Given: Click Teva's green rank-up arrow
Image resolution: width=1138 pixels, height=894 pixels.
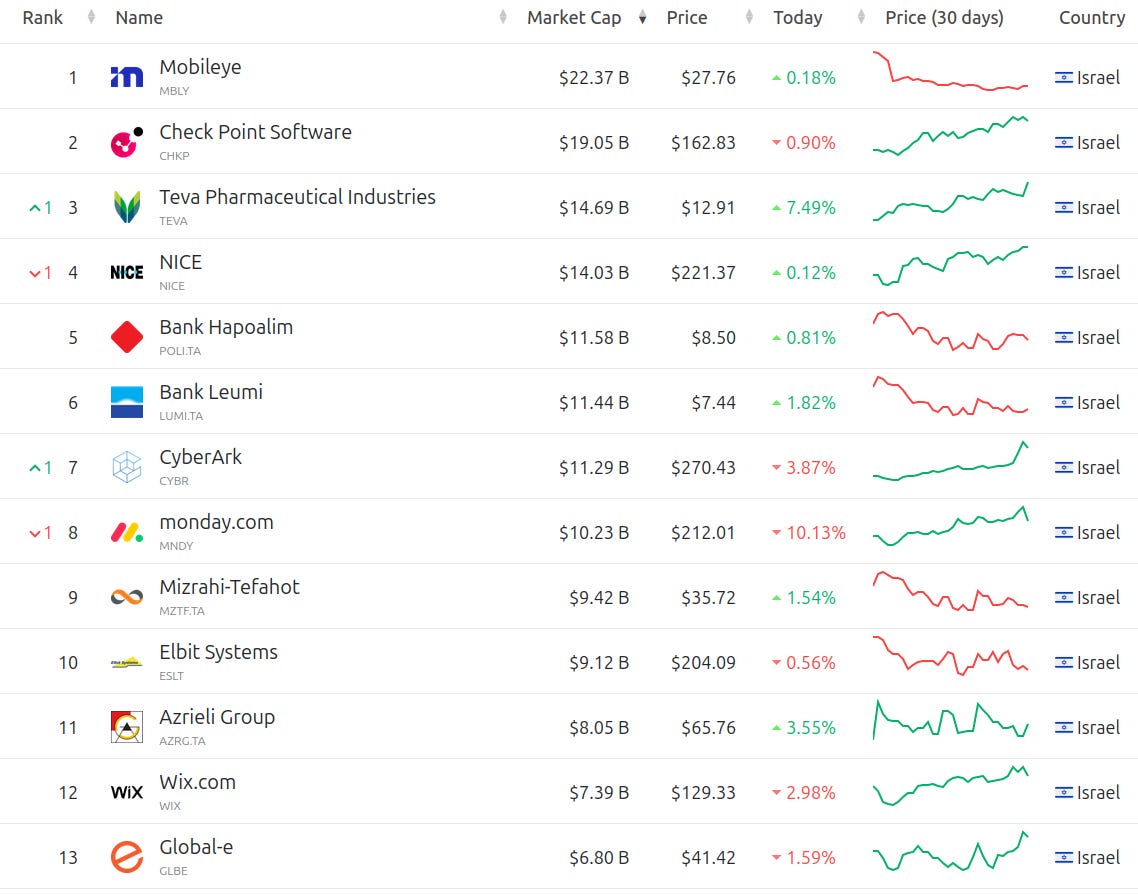Looking at the screenshot, I should pyautogui.click(x=34, y=208).
